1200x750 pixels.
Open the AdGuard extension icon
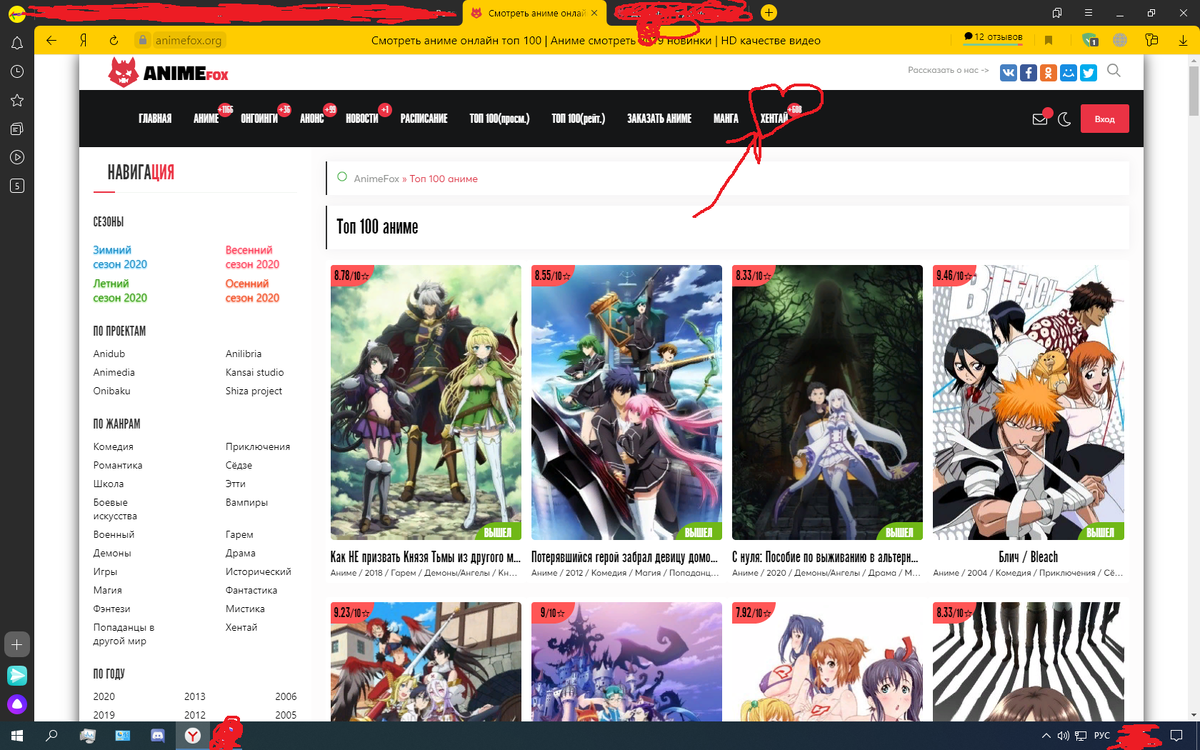[1089, 40]
